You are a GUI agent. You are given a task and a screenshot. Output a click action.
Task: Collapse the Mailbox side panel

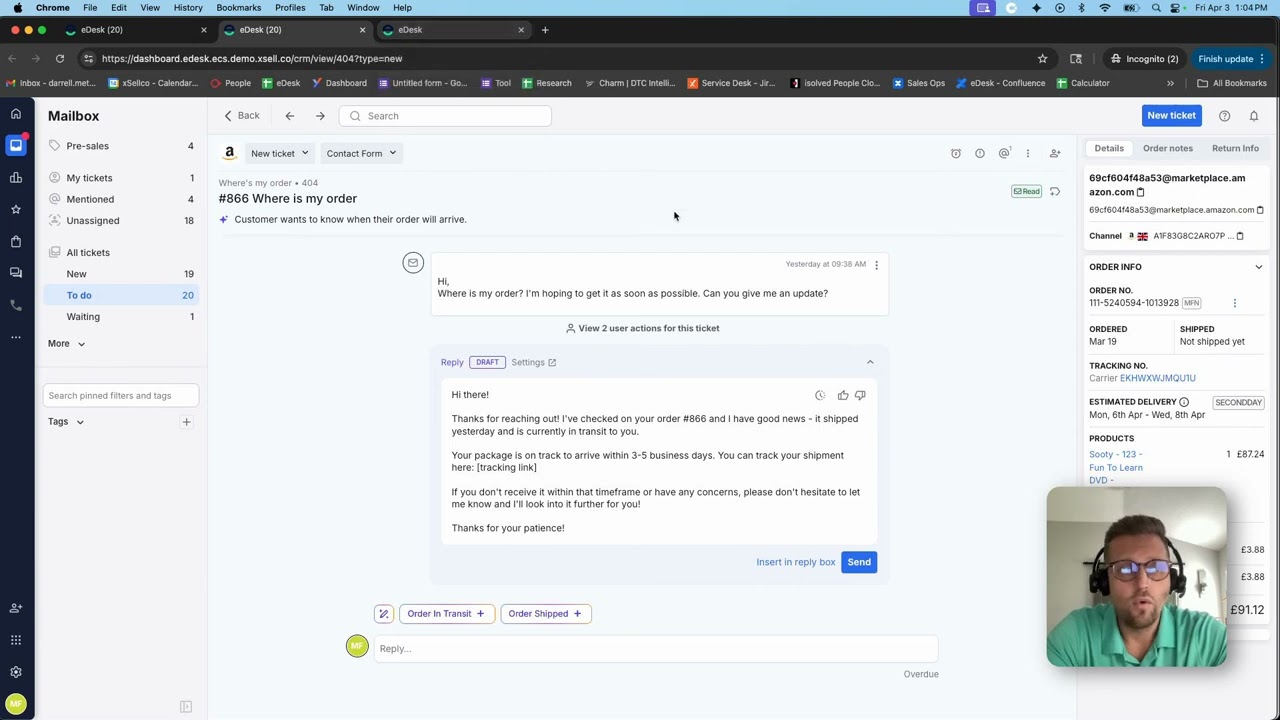click(185, 707)
